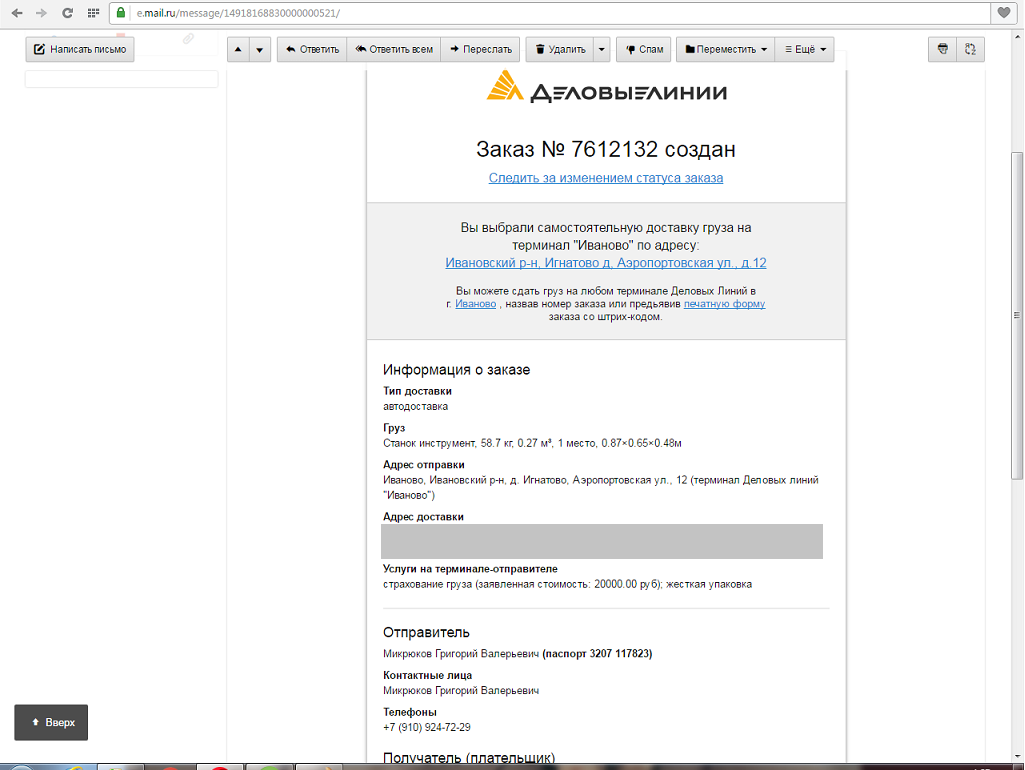Click the страхование груза services text
Image resolution: width=1025 pixels, height=770 pixels.
[x=567, y=584]
